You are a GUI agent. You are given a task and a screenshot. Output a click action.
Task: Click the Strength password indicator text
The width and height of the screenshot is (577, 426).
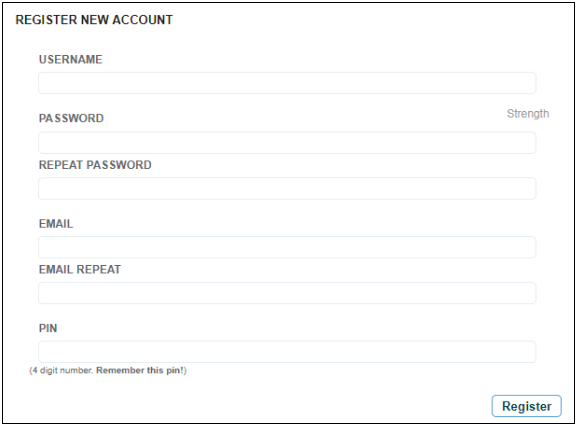click(528, 114)
